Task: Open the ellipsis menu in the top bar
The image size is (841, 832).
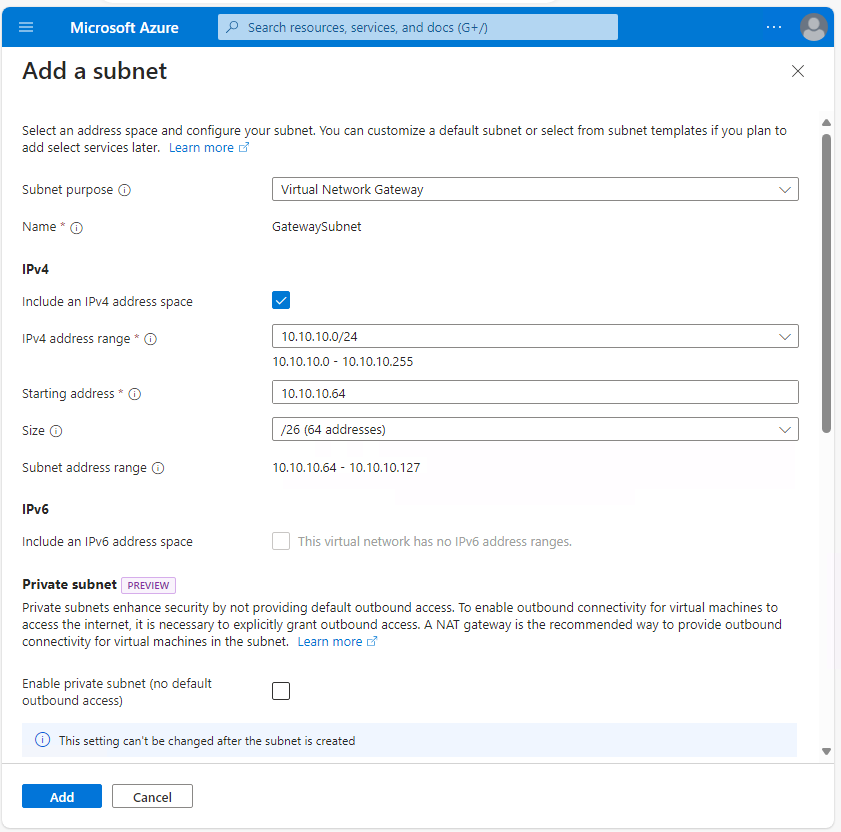Action: point(773,27)
